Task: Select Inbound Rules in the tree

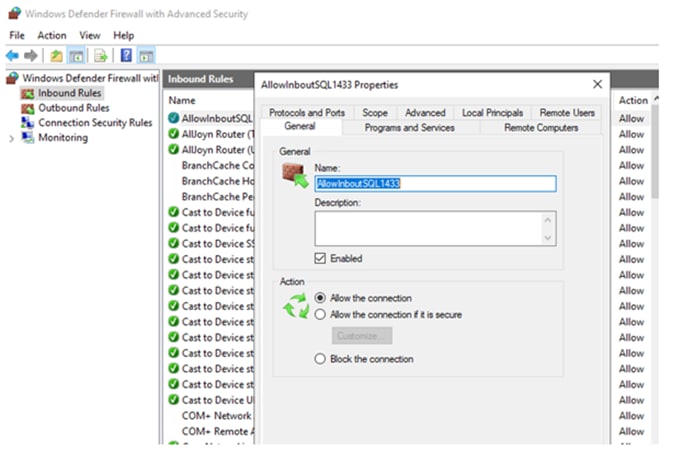Action: 70,93
